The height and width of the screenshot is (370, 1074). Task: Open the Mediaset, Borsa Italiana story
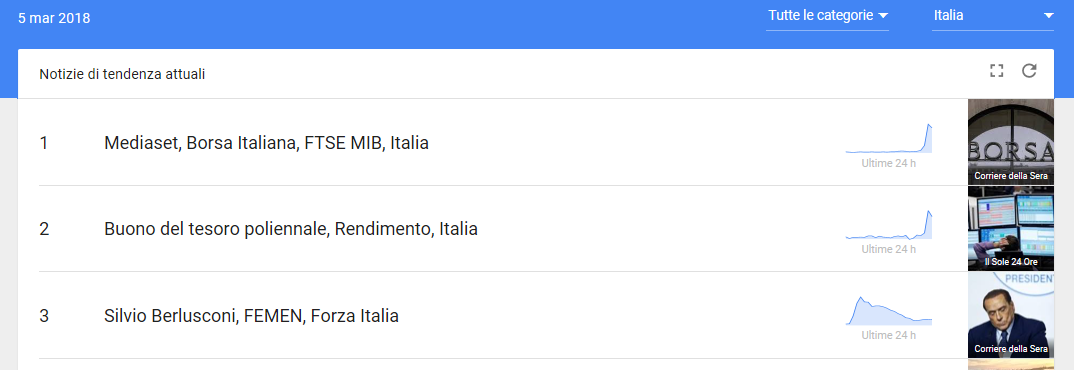point(266,143)
